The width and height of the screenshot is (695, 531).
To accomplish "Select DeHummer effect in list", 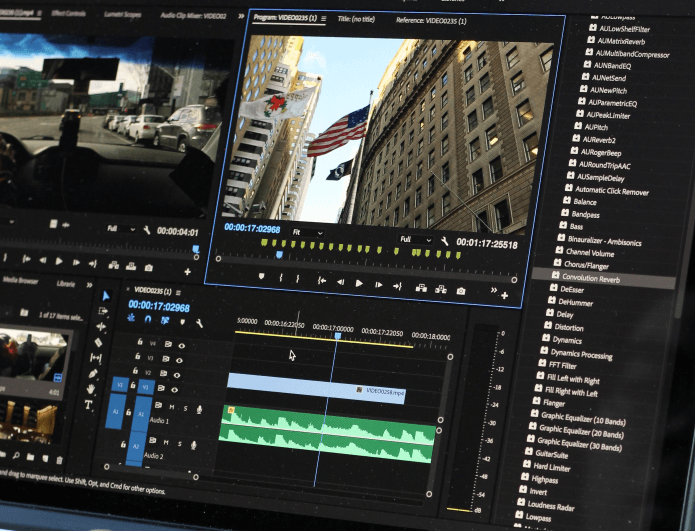I will pyautogui.click(x=575, y=302).
